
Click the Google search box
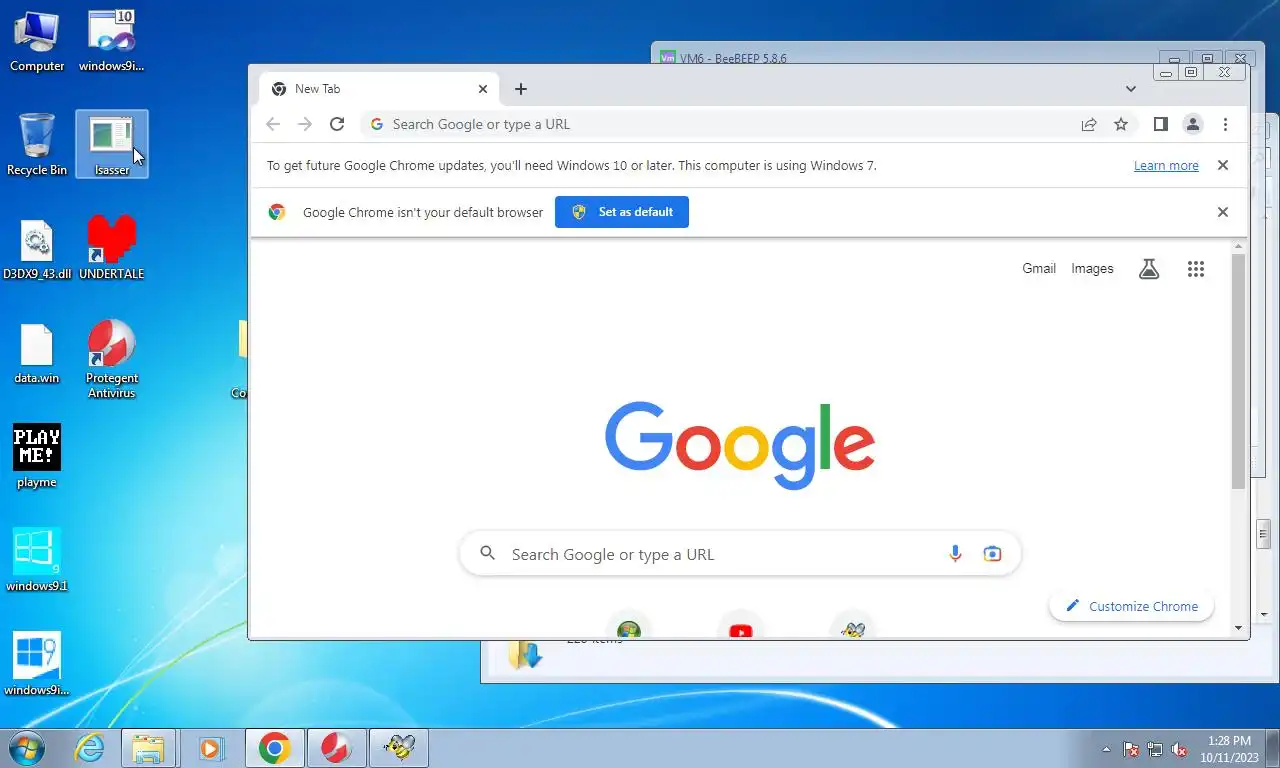740,554
